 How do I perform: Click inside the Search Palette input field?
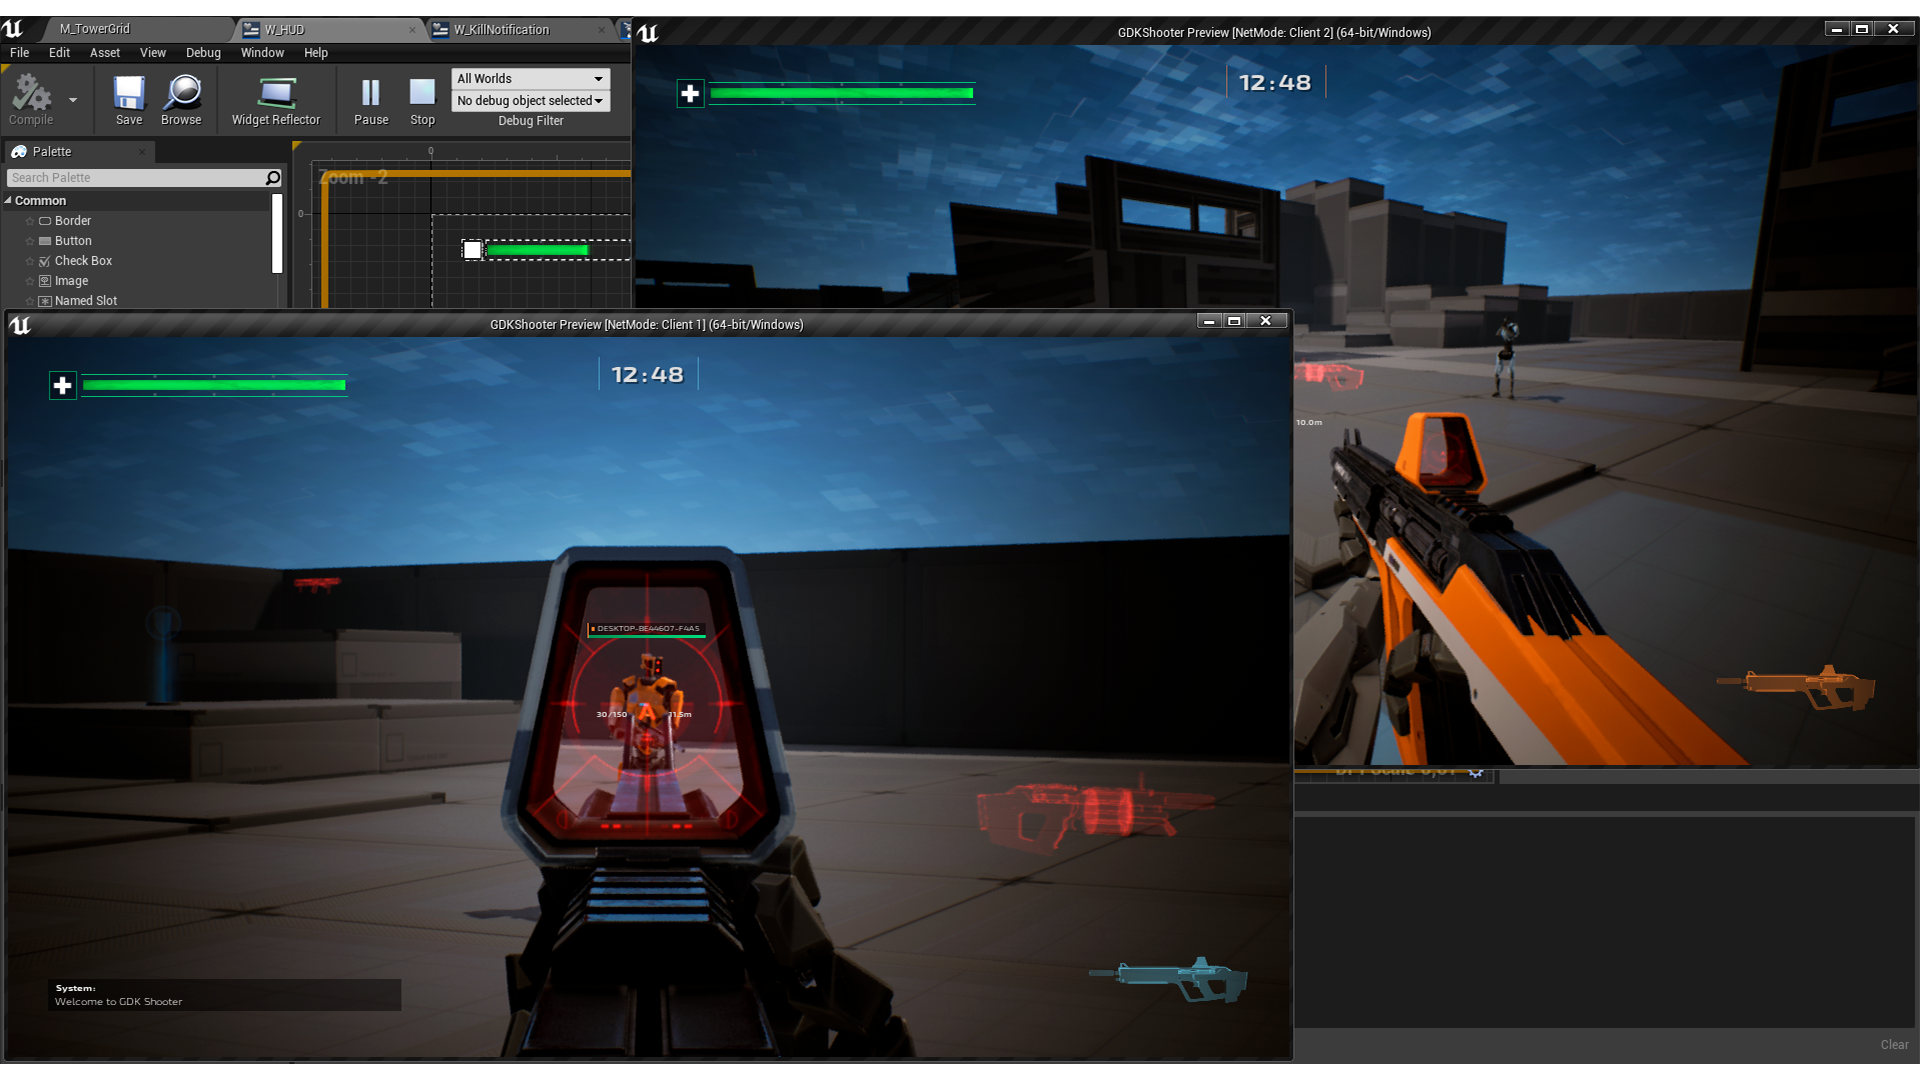click(x=130, y=177)
